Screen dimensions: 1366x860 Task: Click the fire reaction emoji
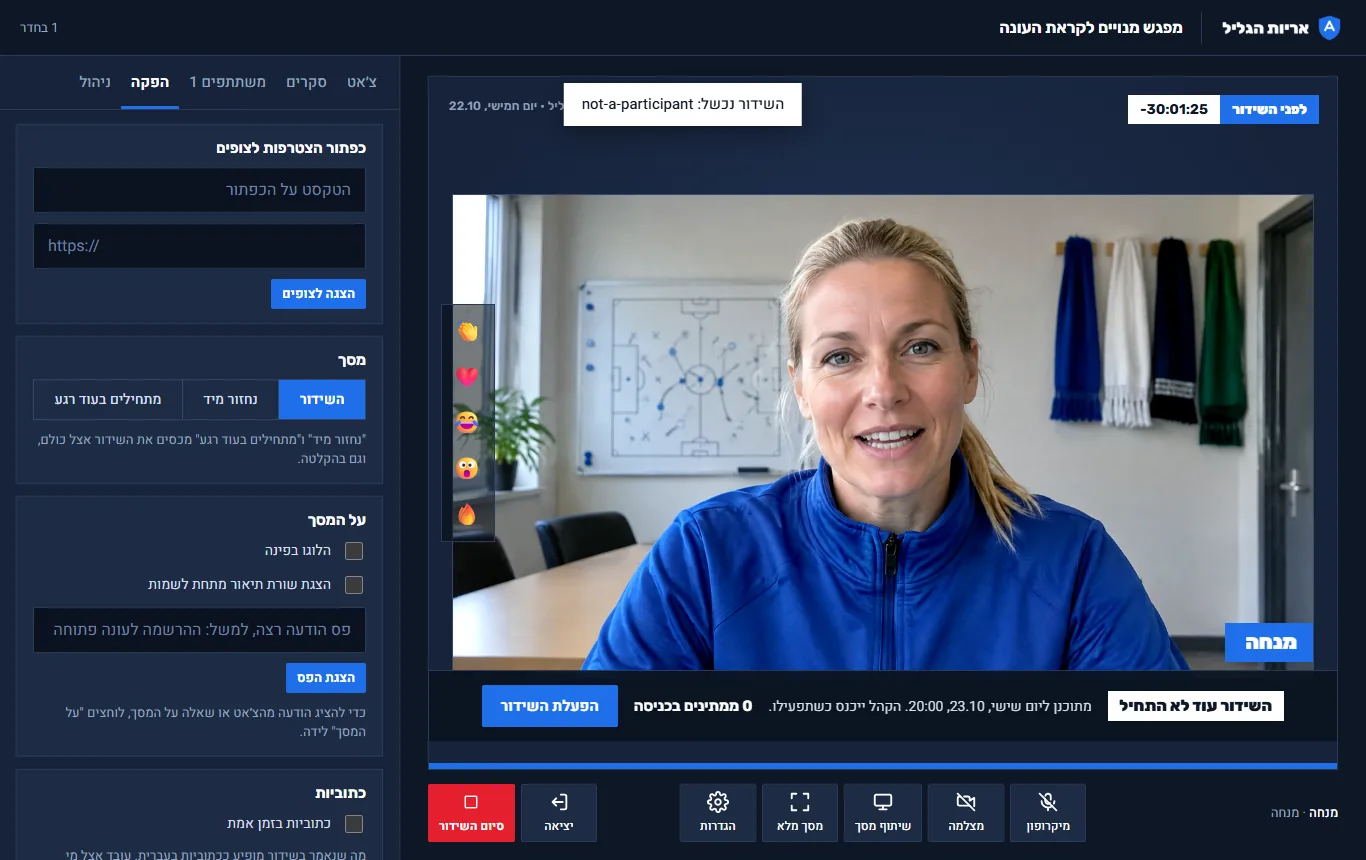coord(467,514)
